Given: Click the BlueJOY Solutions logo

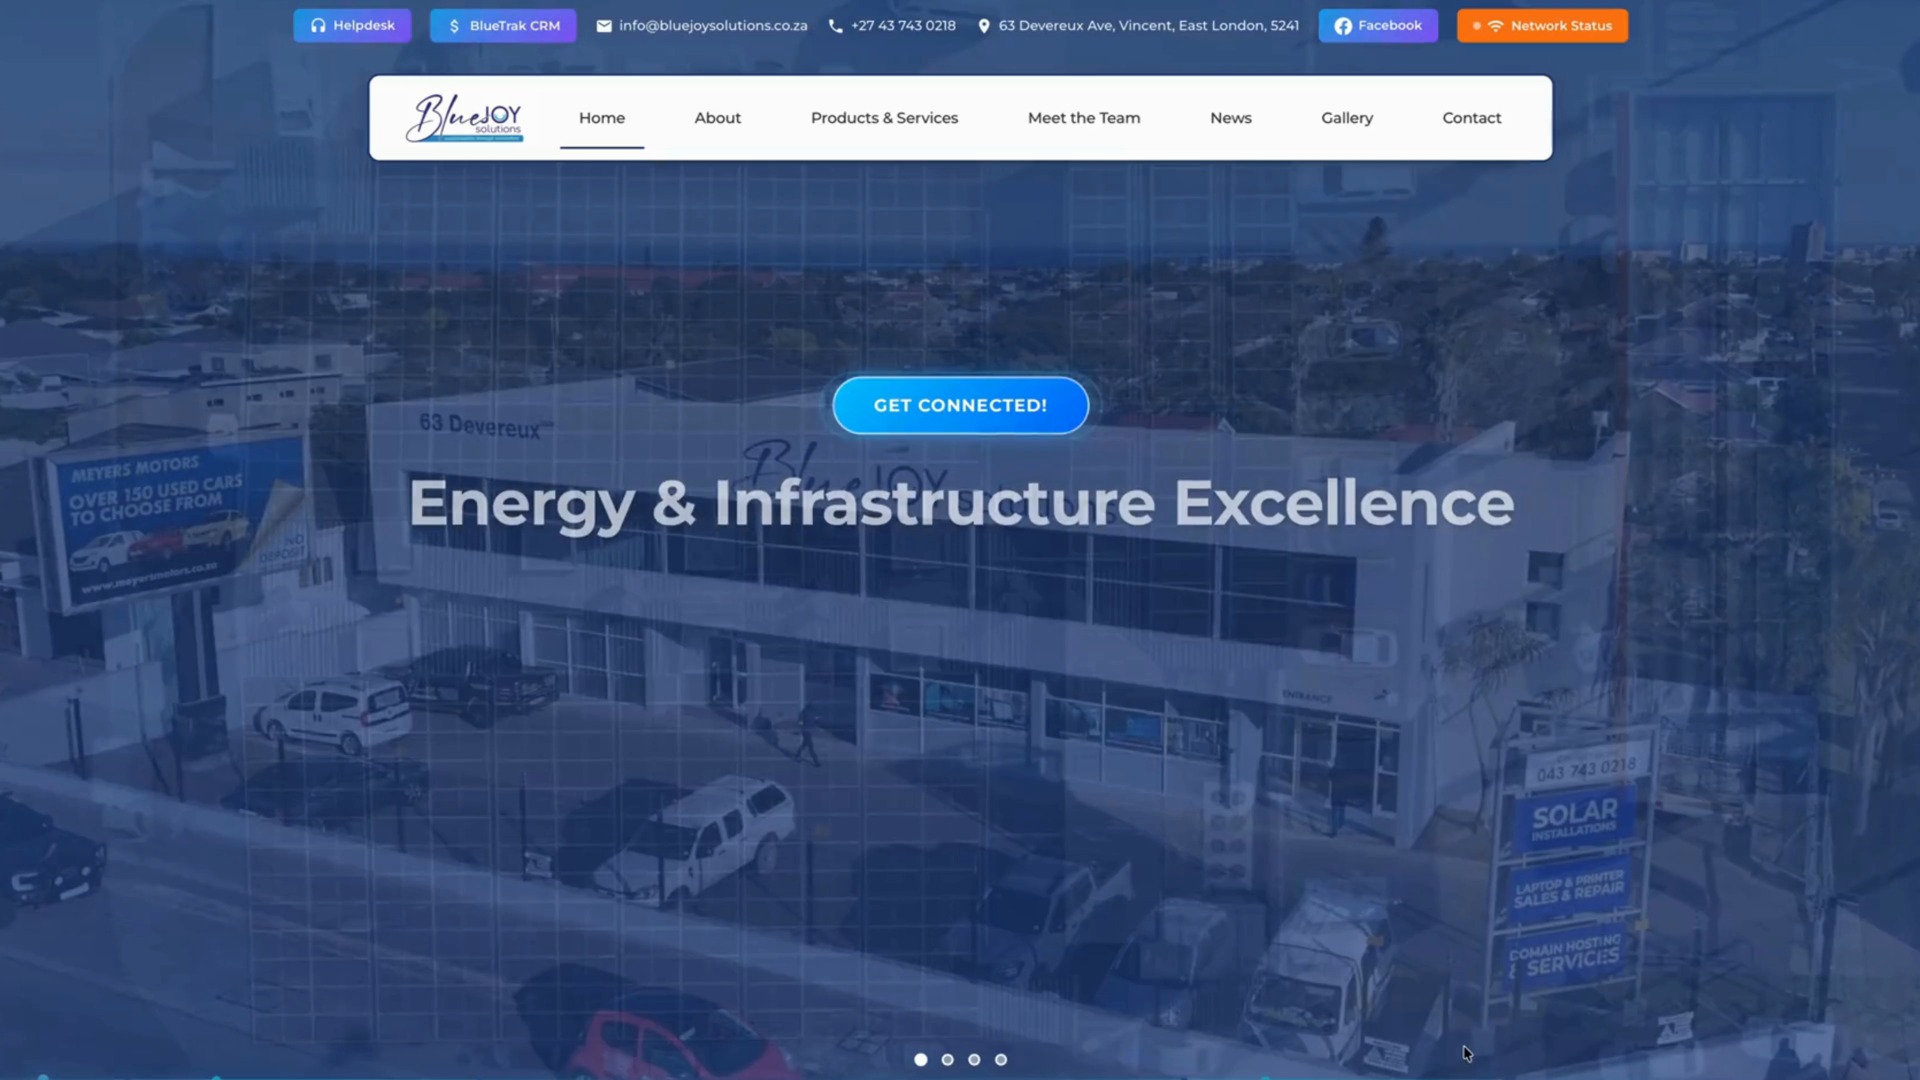Looking at the screenshot, I should (464, 118).
